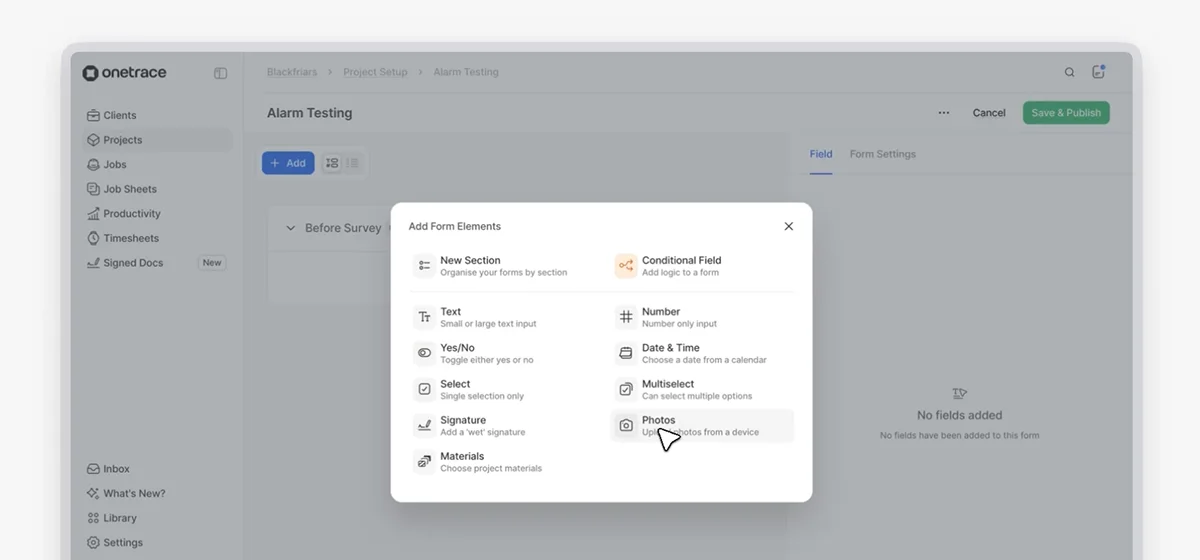Click 'Add logic to a form' description
1200x560 pixels.
(x=680, y=272)
